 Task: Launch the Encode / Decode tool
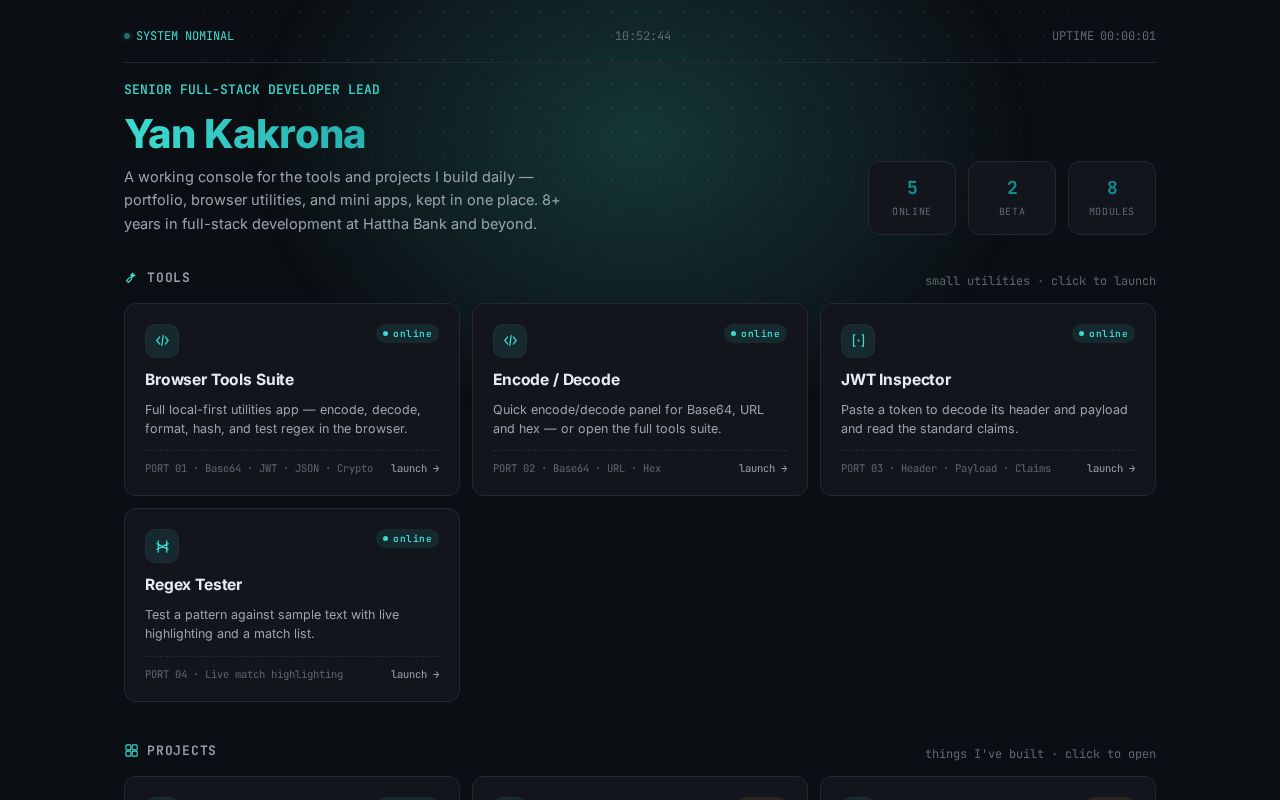click(763, 469)
